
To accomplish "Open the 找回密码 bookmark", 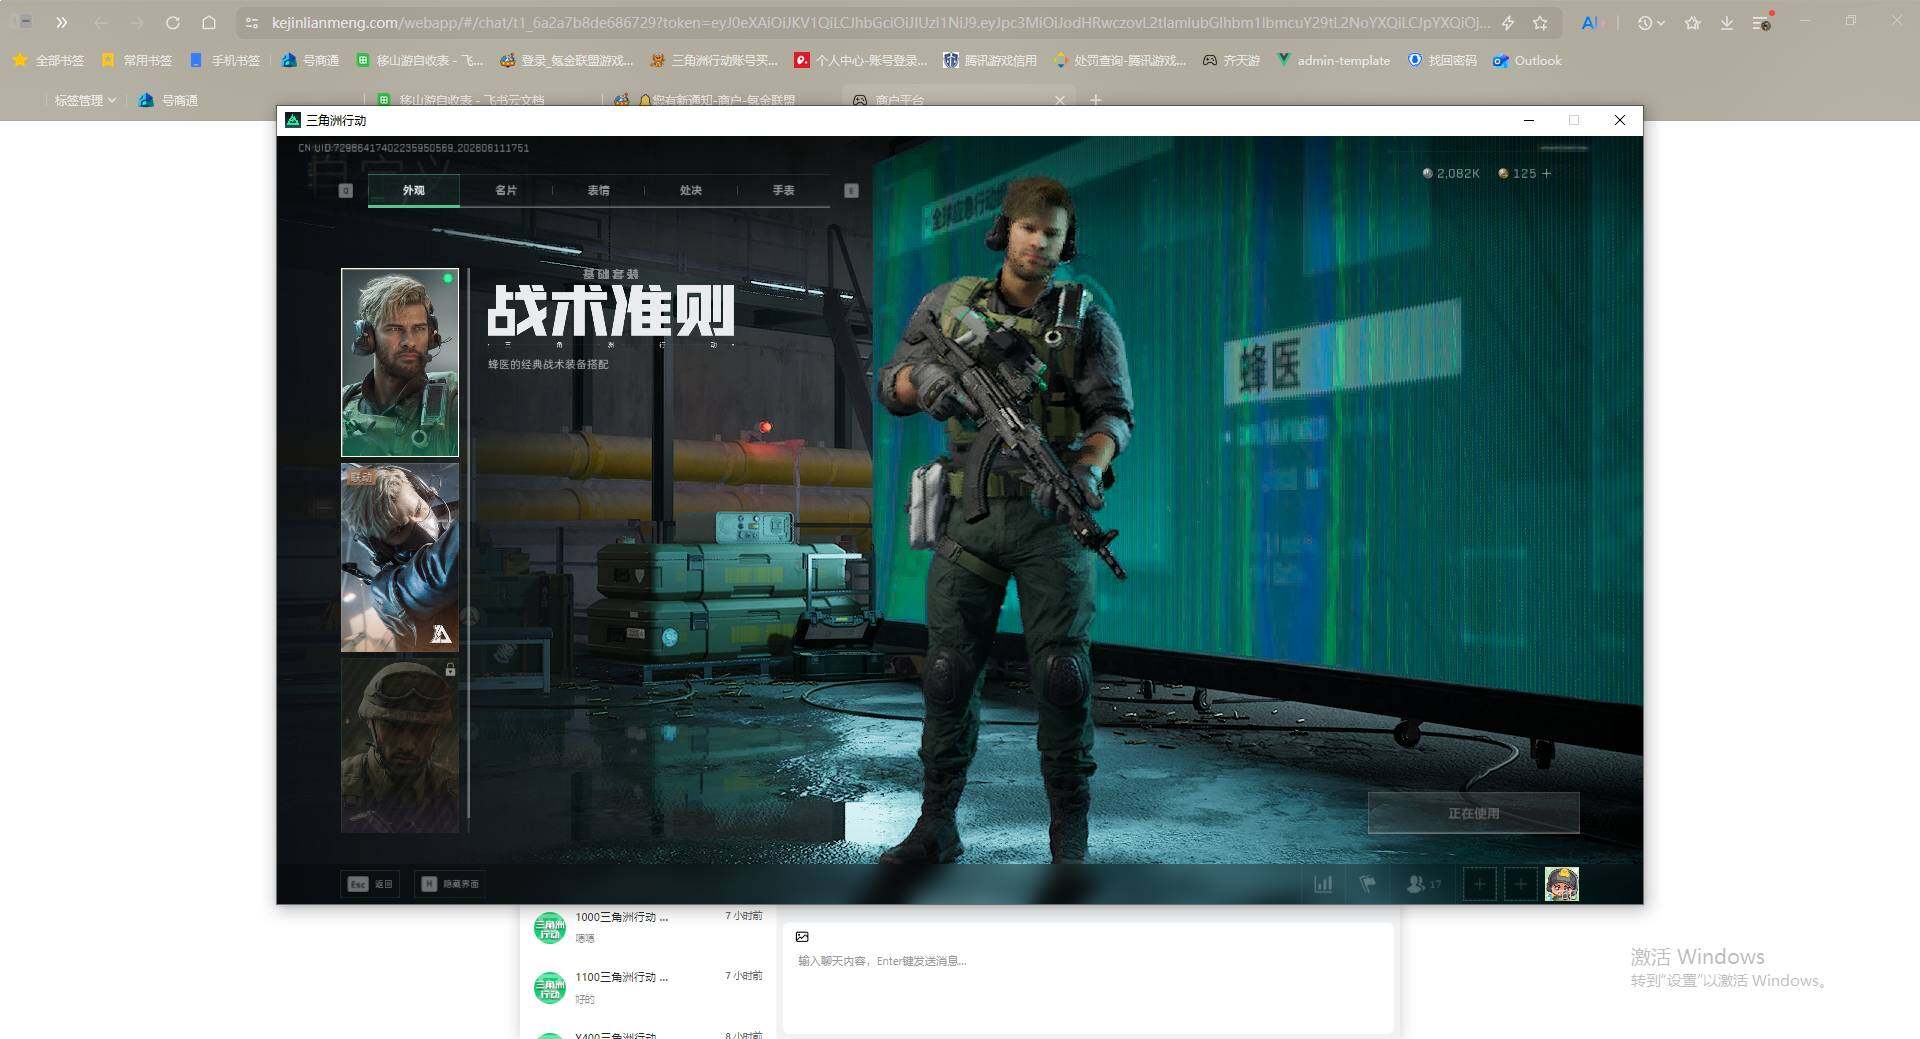I will tap(1442, 60).
